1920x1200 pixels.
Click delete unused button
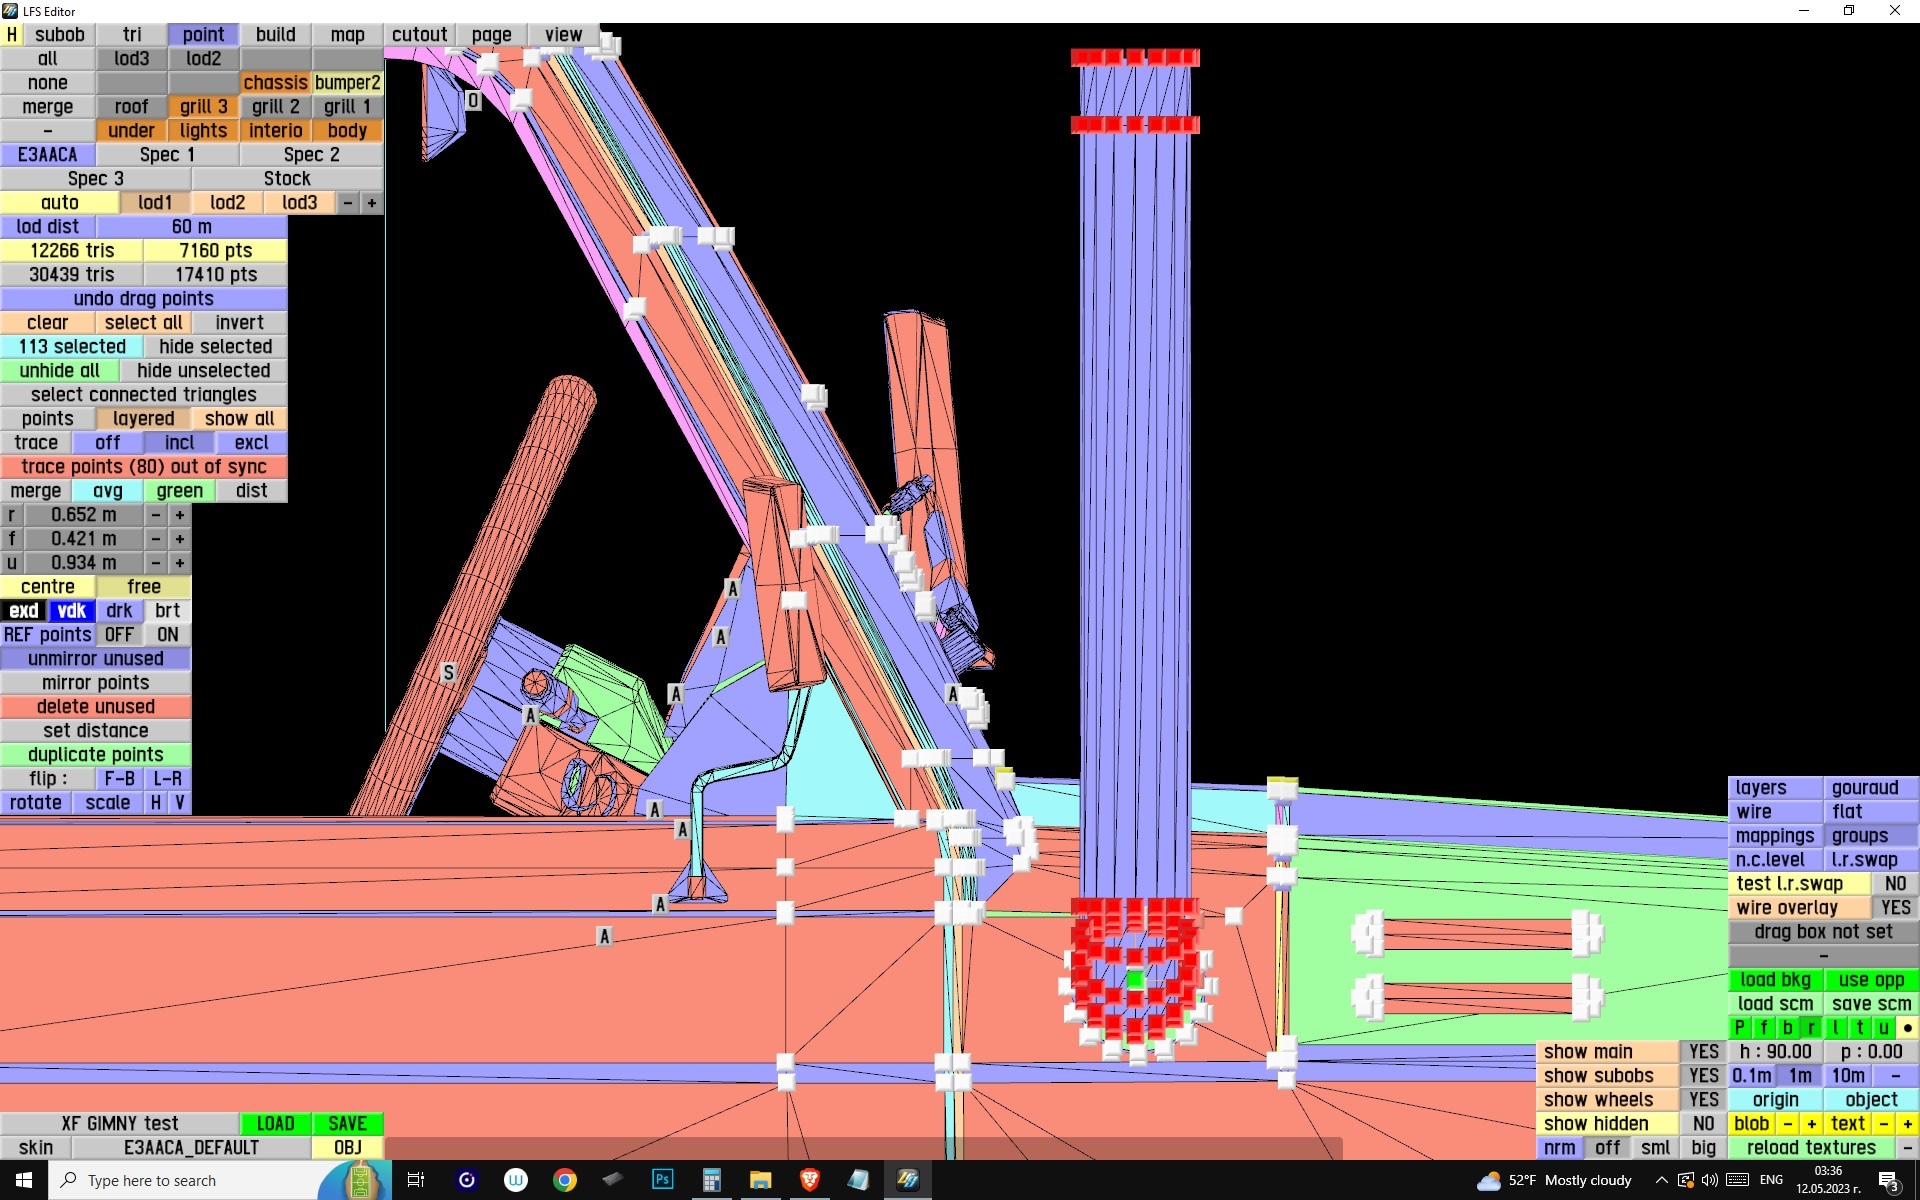tap(95, 706)
